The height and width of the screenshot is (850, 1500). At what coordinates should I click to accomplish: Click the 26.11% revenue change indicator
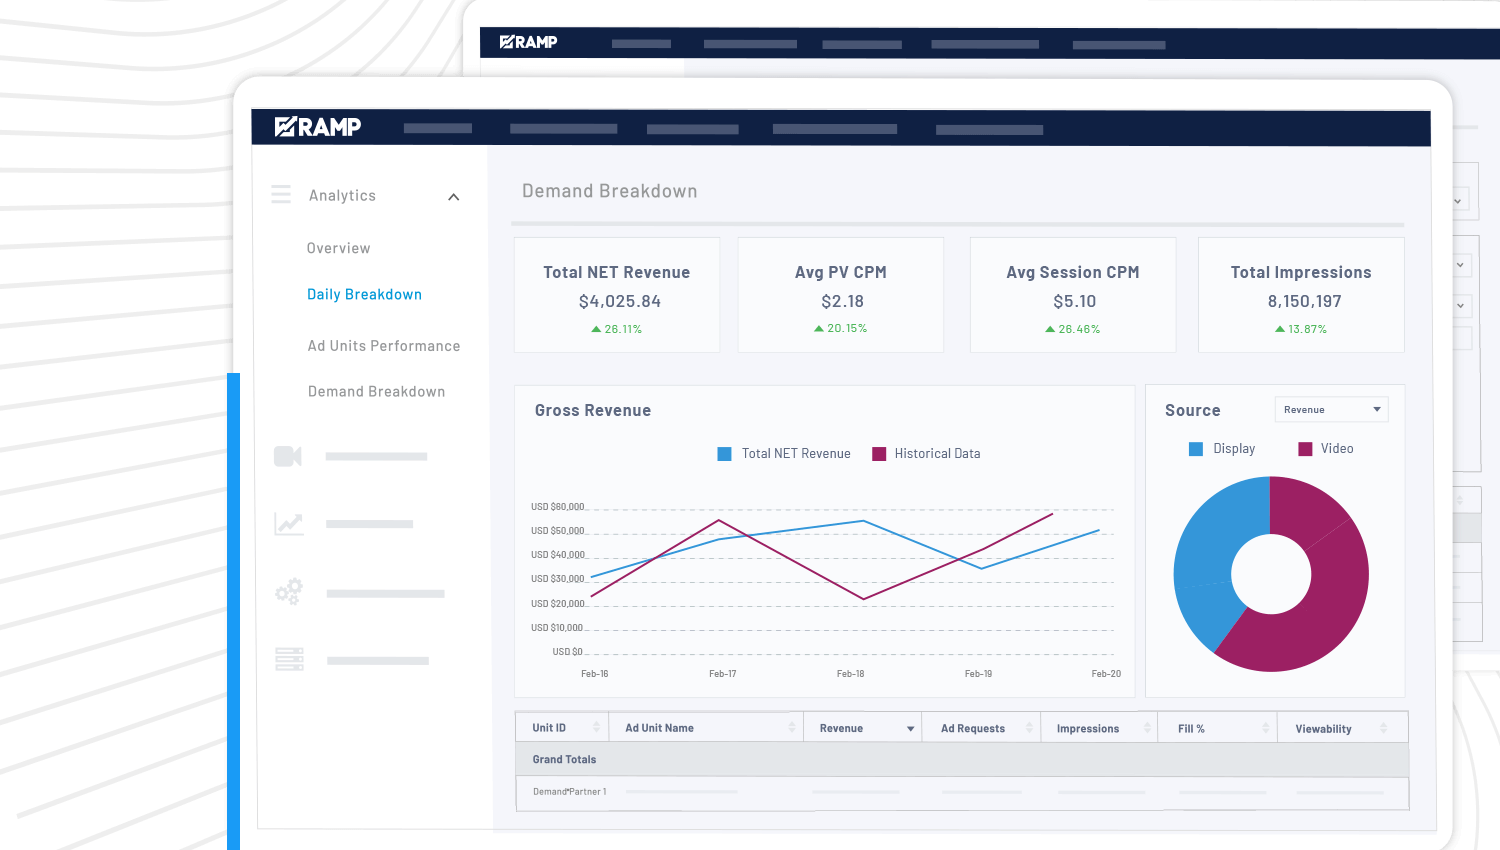click(617, 329)
